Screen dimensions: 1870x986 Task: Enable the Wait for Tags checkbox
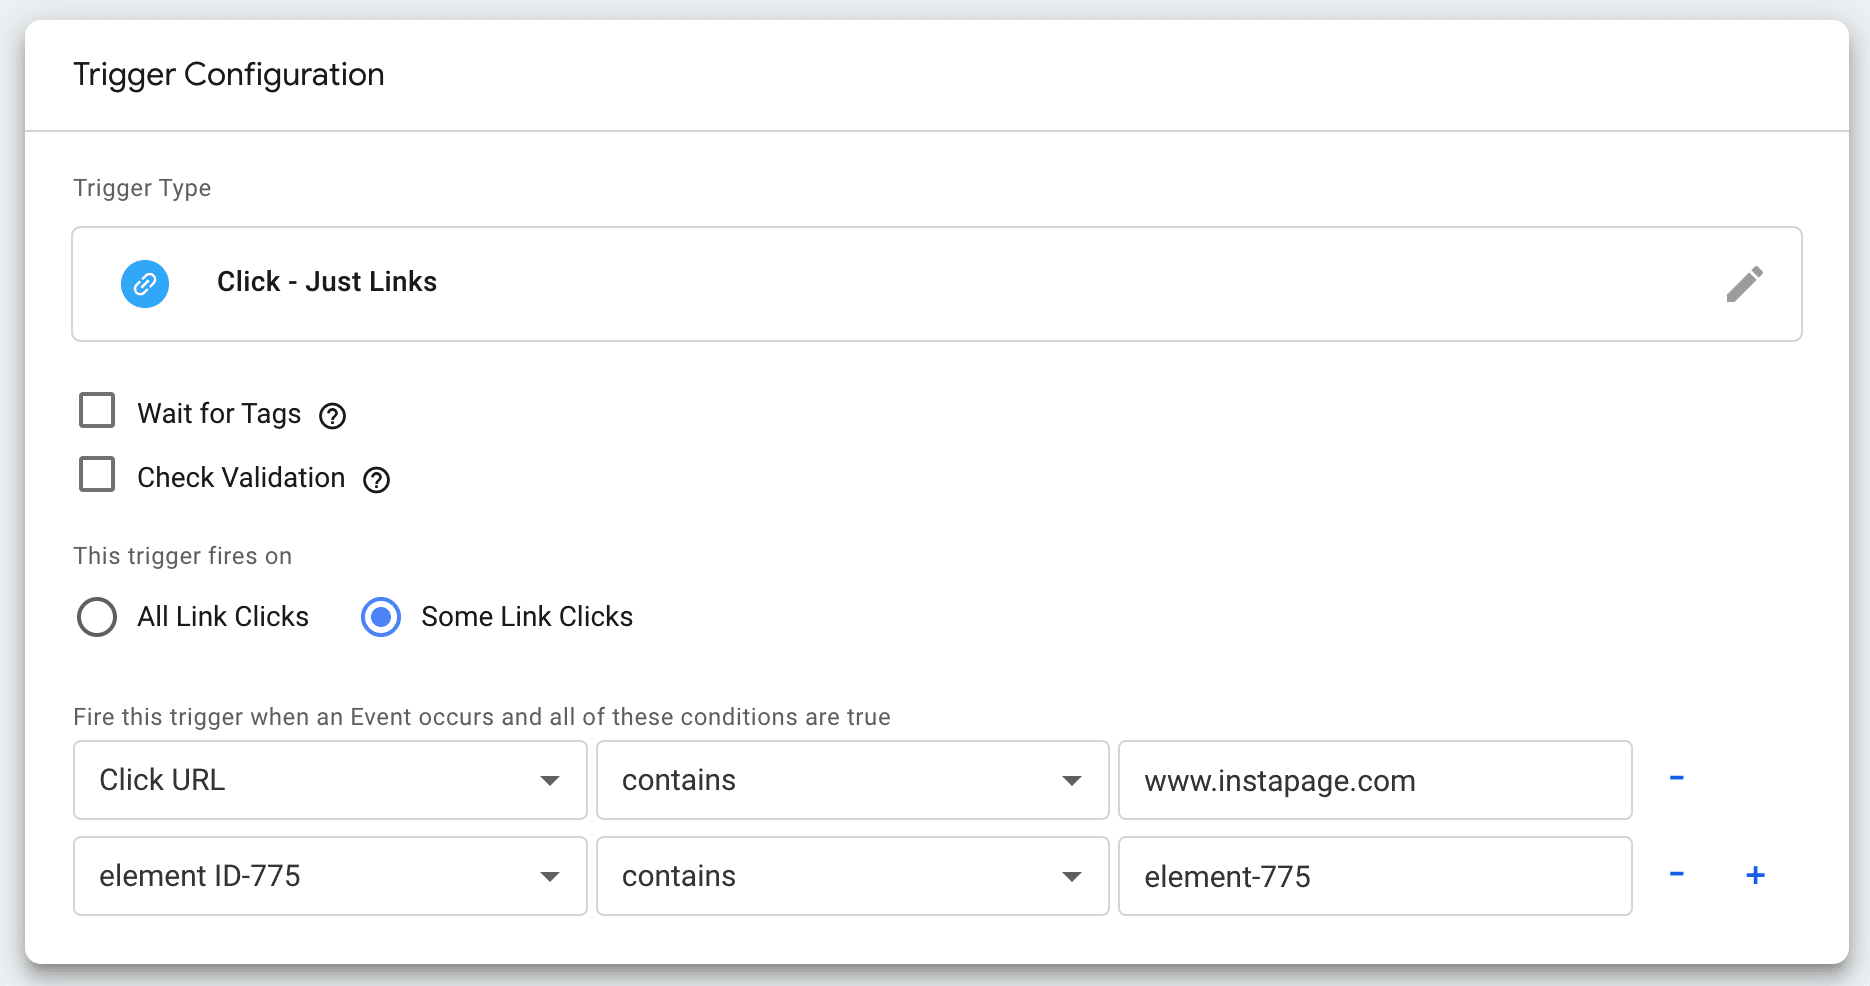(97, 411)
